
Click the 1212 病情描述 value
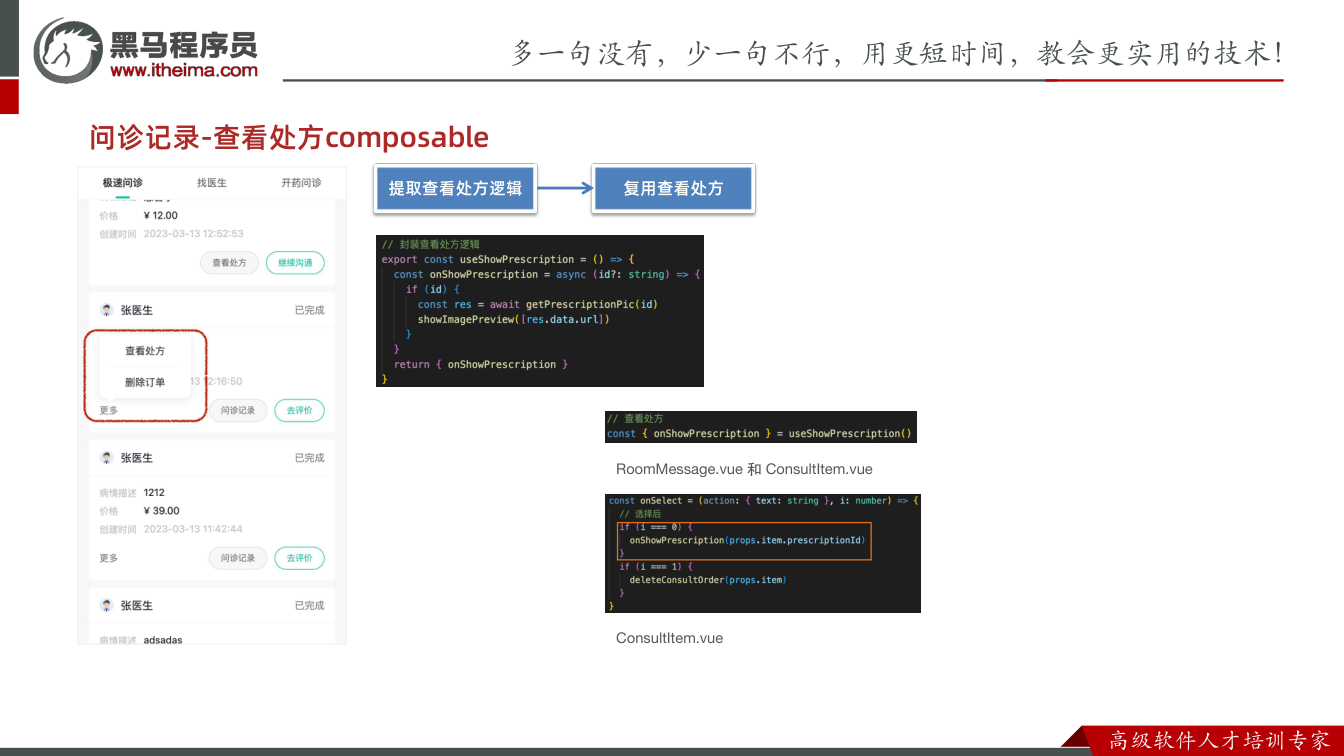[154, 493]
